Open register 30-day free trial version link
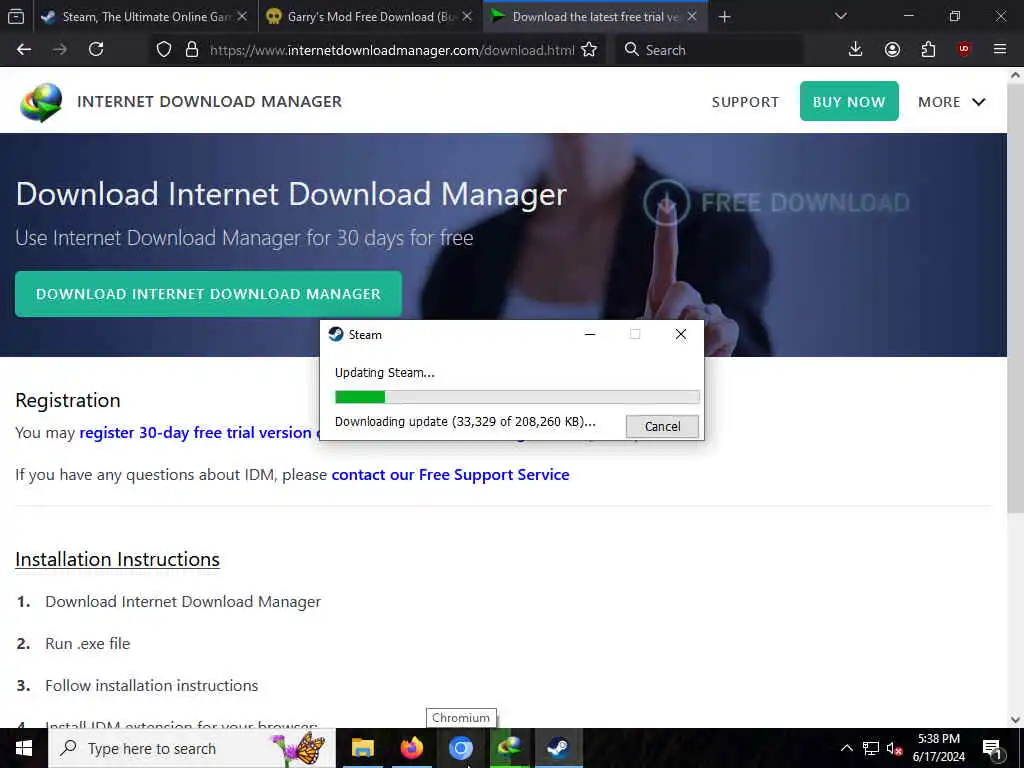 point(195,433)
